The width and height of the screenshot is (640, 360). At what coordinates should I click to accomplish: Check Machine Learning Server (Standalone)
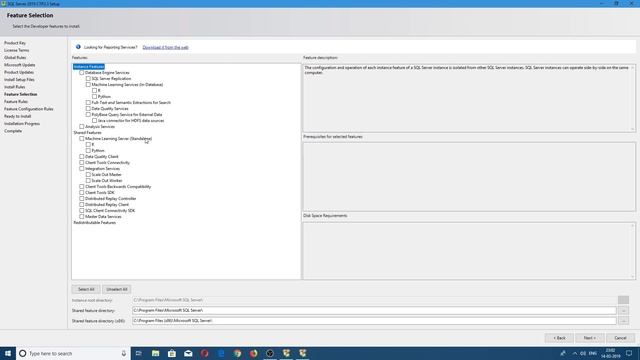coord(82,138)
